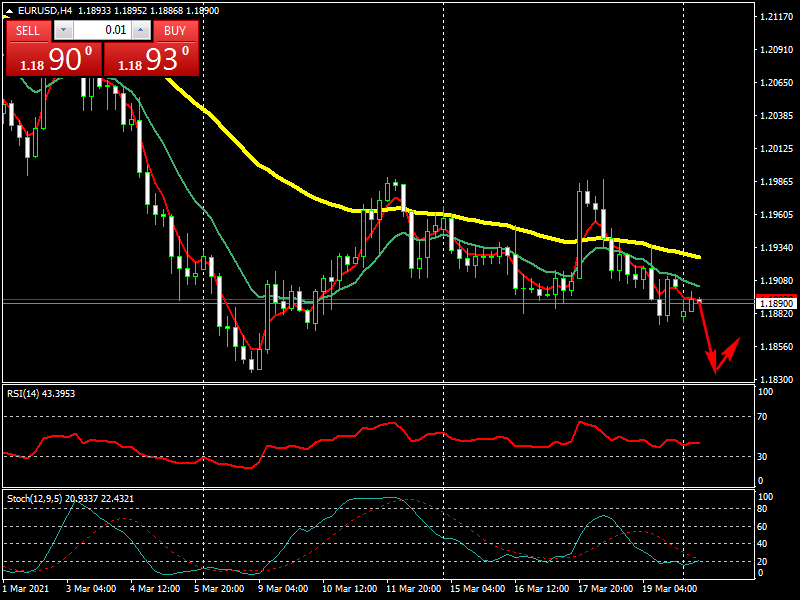Click the BUY button
The height and width of the screenshot is (600, 800).
pyautogui.click(x=175, y=30)
